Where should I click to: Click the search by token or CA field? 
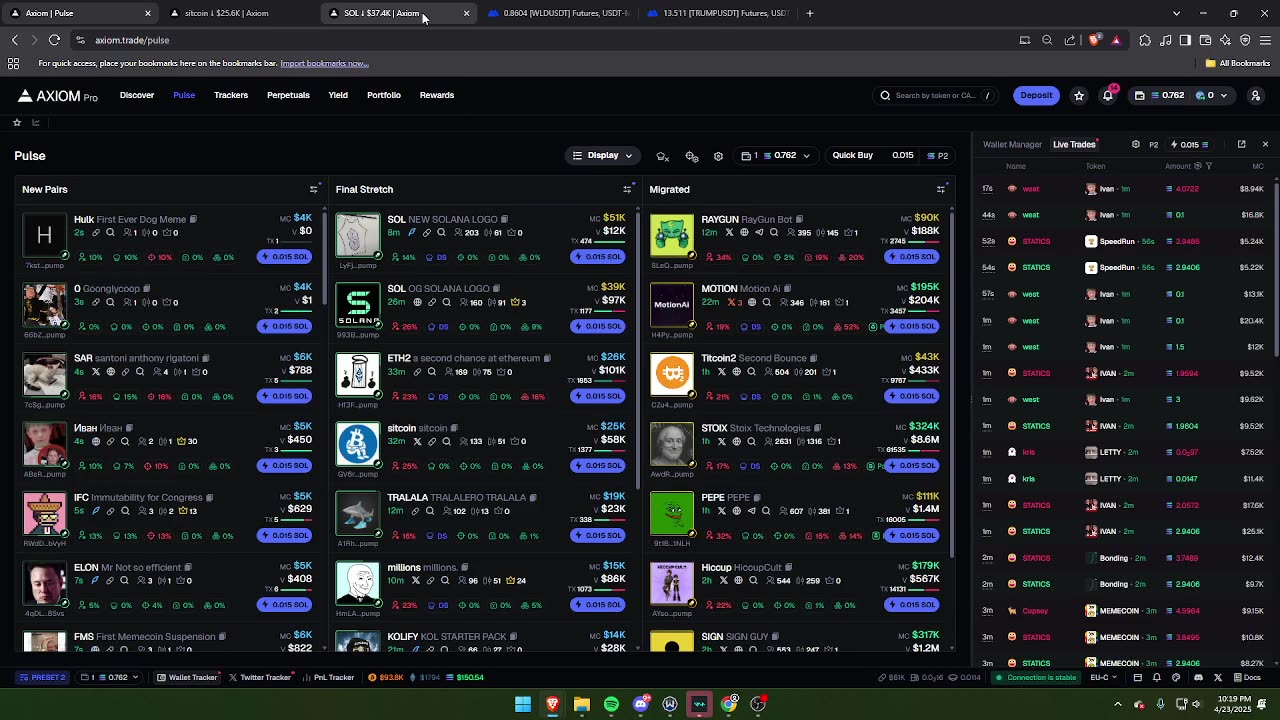pos(936,96)
